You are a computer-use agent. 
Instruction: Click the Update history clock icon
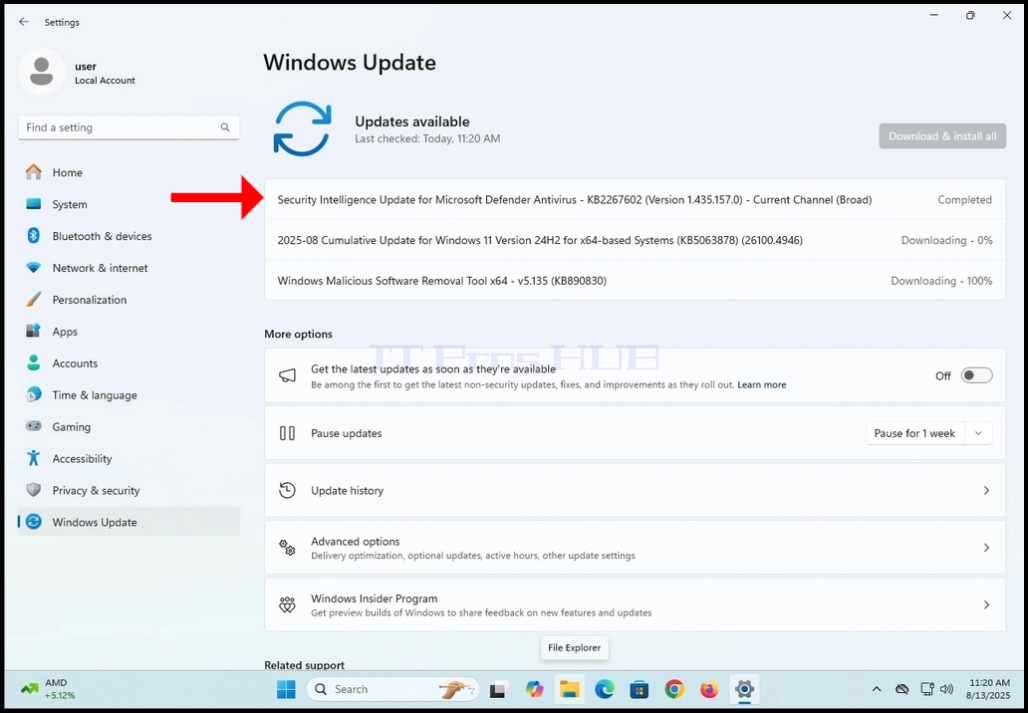[287, 490]
